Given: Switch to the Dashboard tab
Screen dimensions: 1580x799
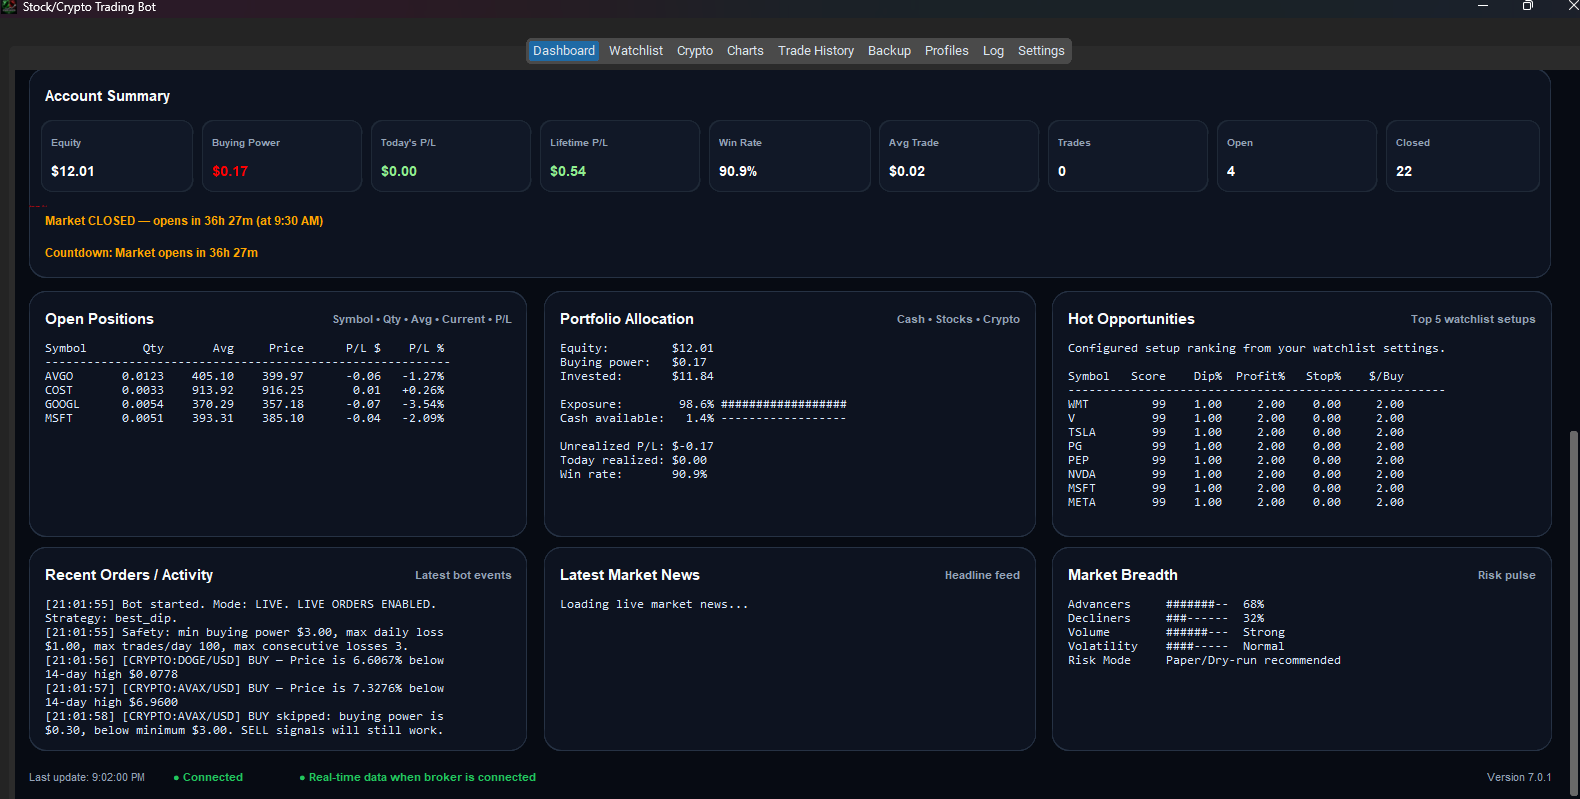Looking at the screenshot, I should [x=563, y=51].
